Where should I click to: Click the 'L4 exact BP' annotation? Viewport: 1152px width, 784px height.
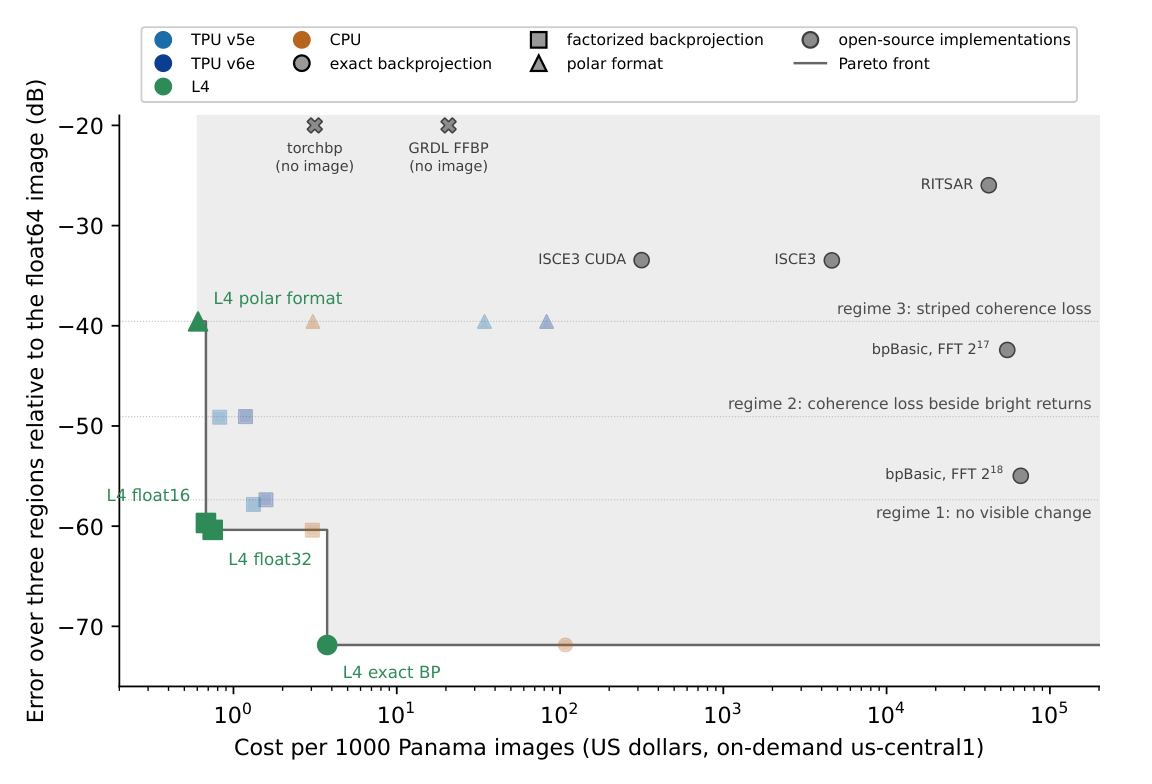click(392, 672)
